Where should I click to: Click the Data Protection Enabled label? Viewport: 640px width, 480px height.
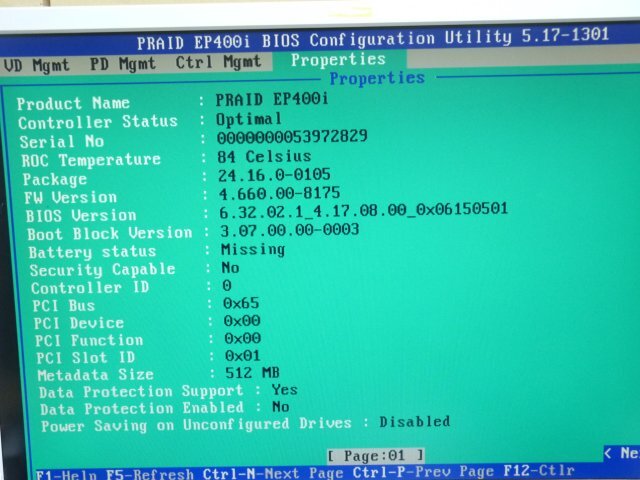142,408
